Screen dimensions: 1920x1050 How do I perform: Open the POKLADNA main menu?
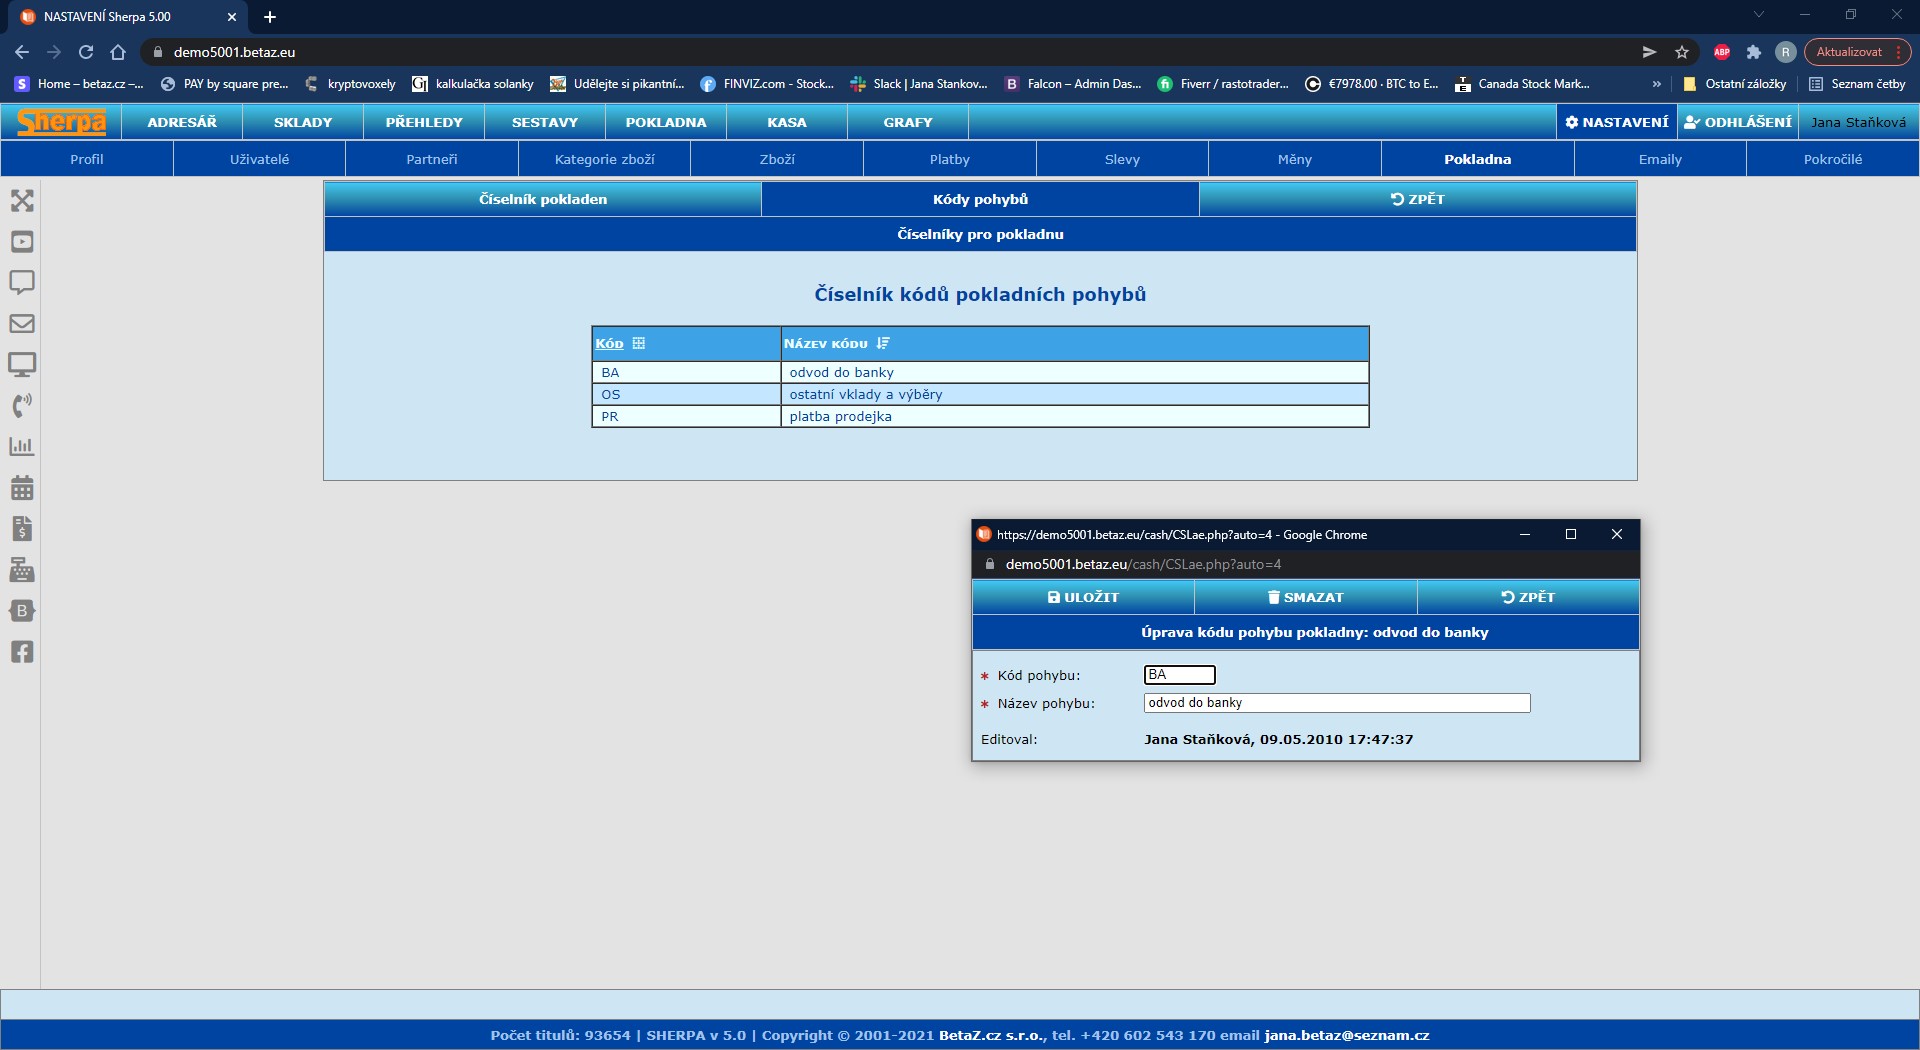coord(666,122)
